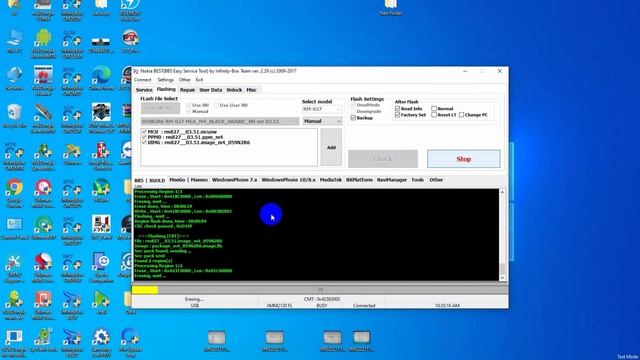Open the Other menu in menu bar

pos(184,80)
